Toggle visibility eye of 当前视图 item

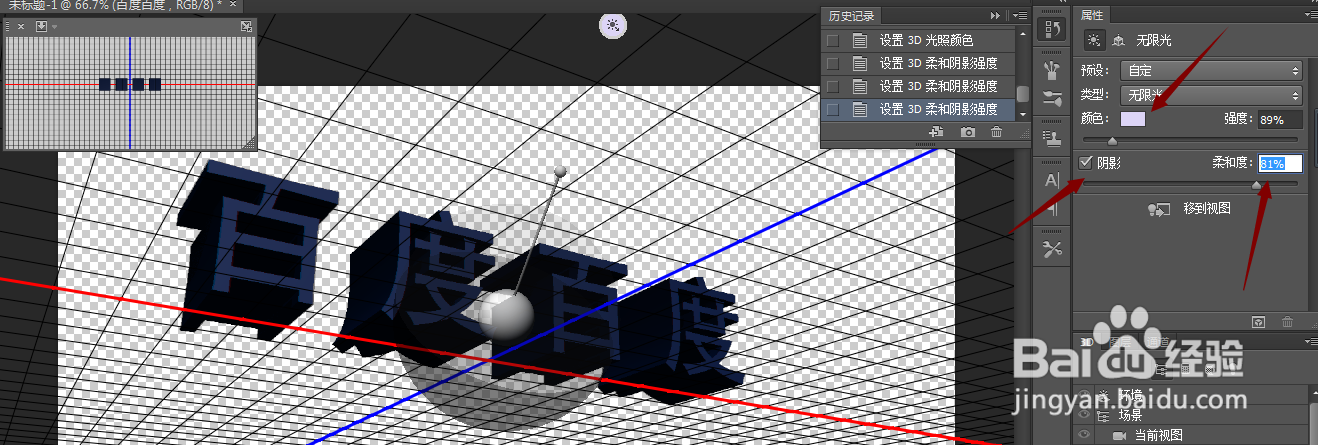(1086, 436)
